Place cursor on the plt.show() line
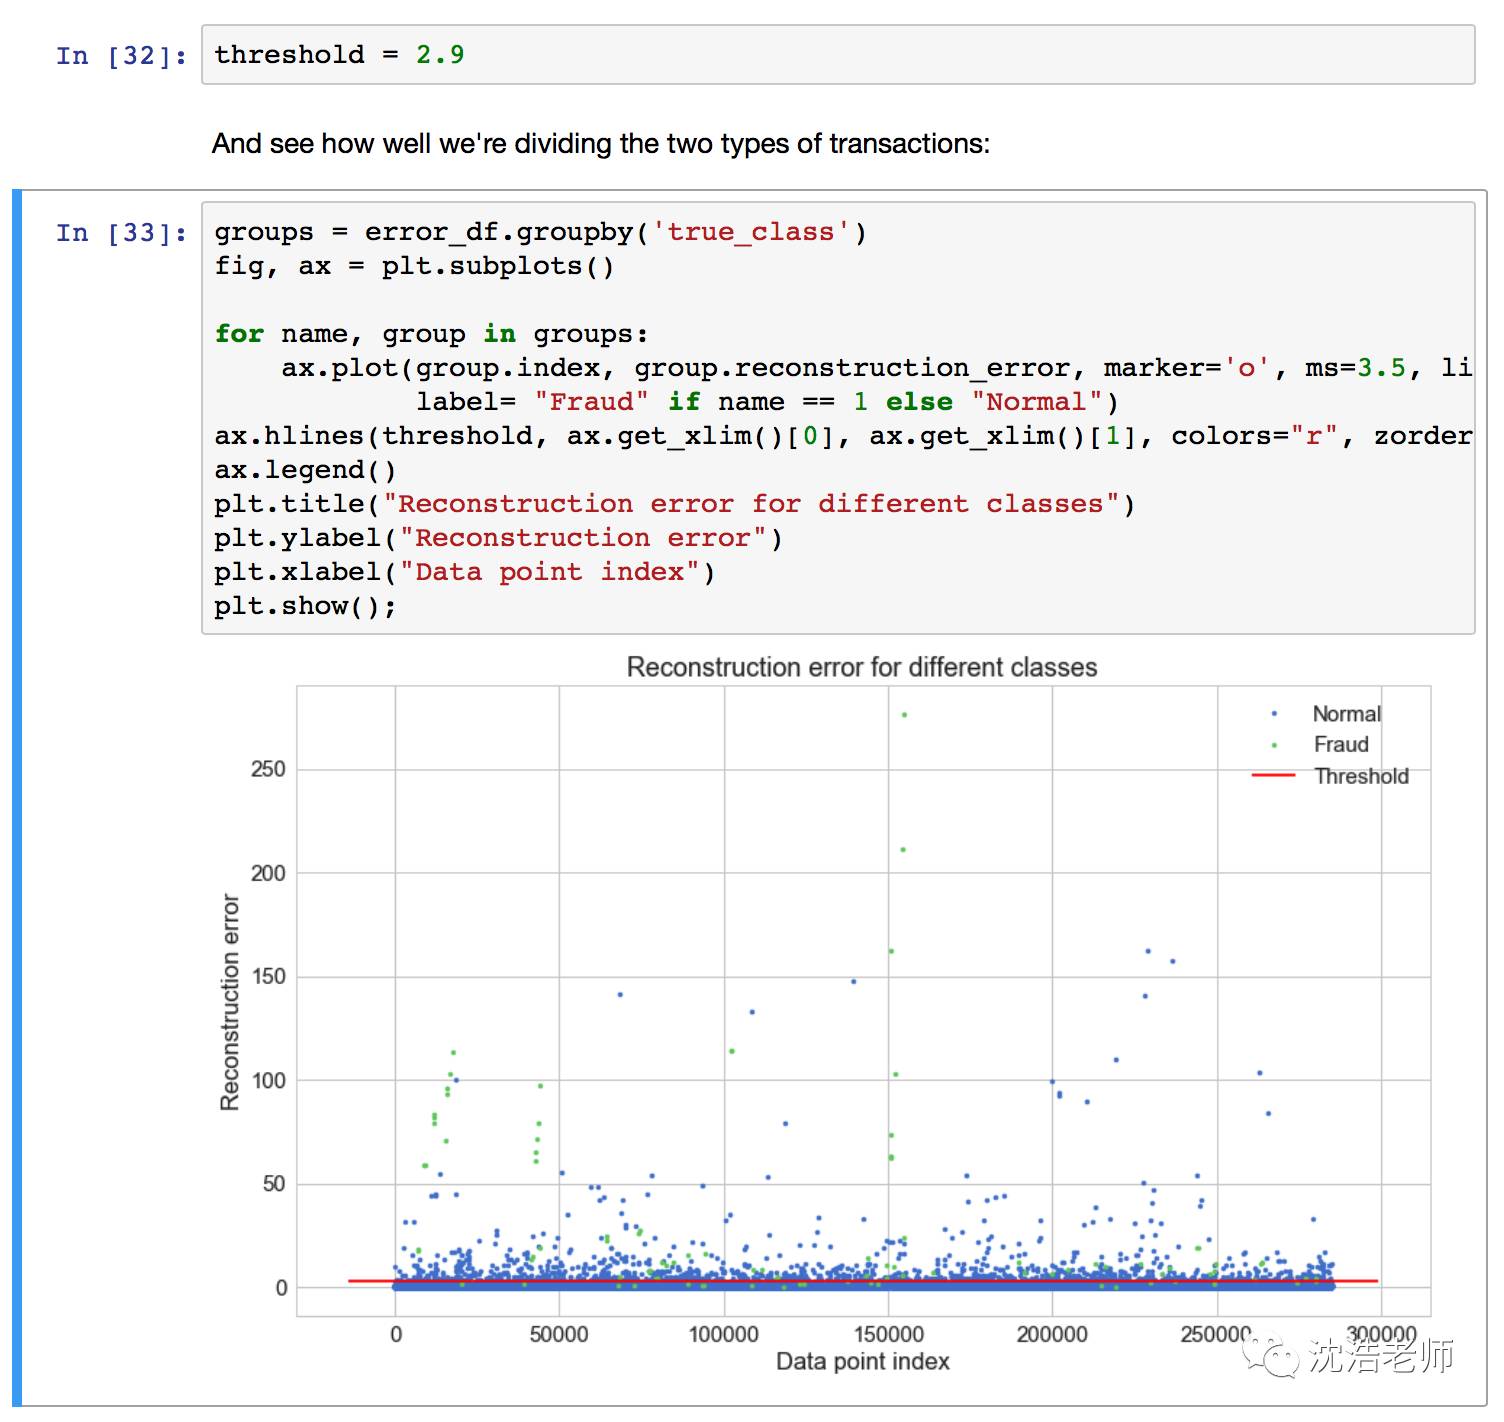Image resolution: width=1504 pixels, height=1422 pixels. click(305, 606)
